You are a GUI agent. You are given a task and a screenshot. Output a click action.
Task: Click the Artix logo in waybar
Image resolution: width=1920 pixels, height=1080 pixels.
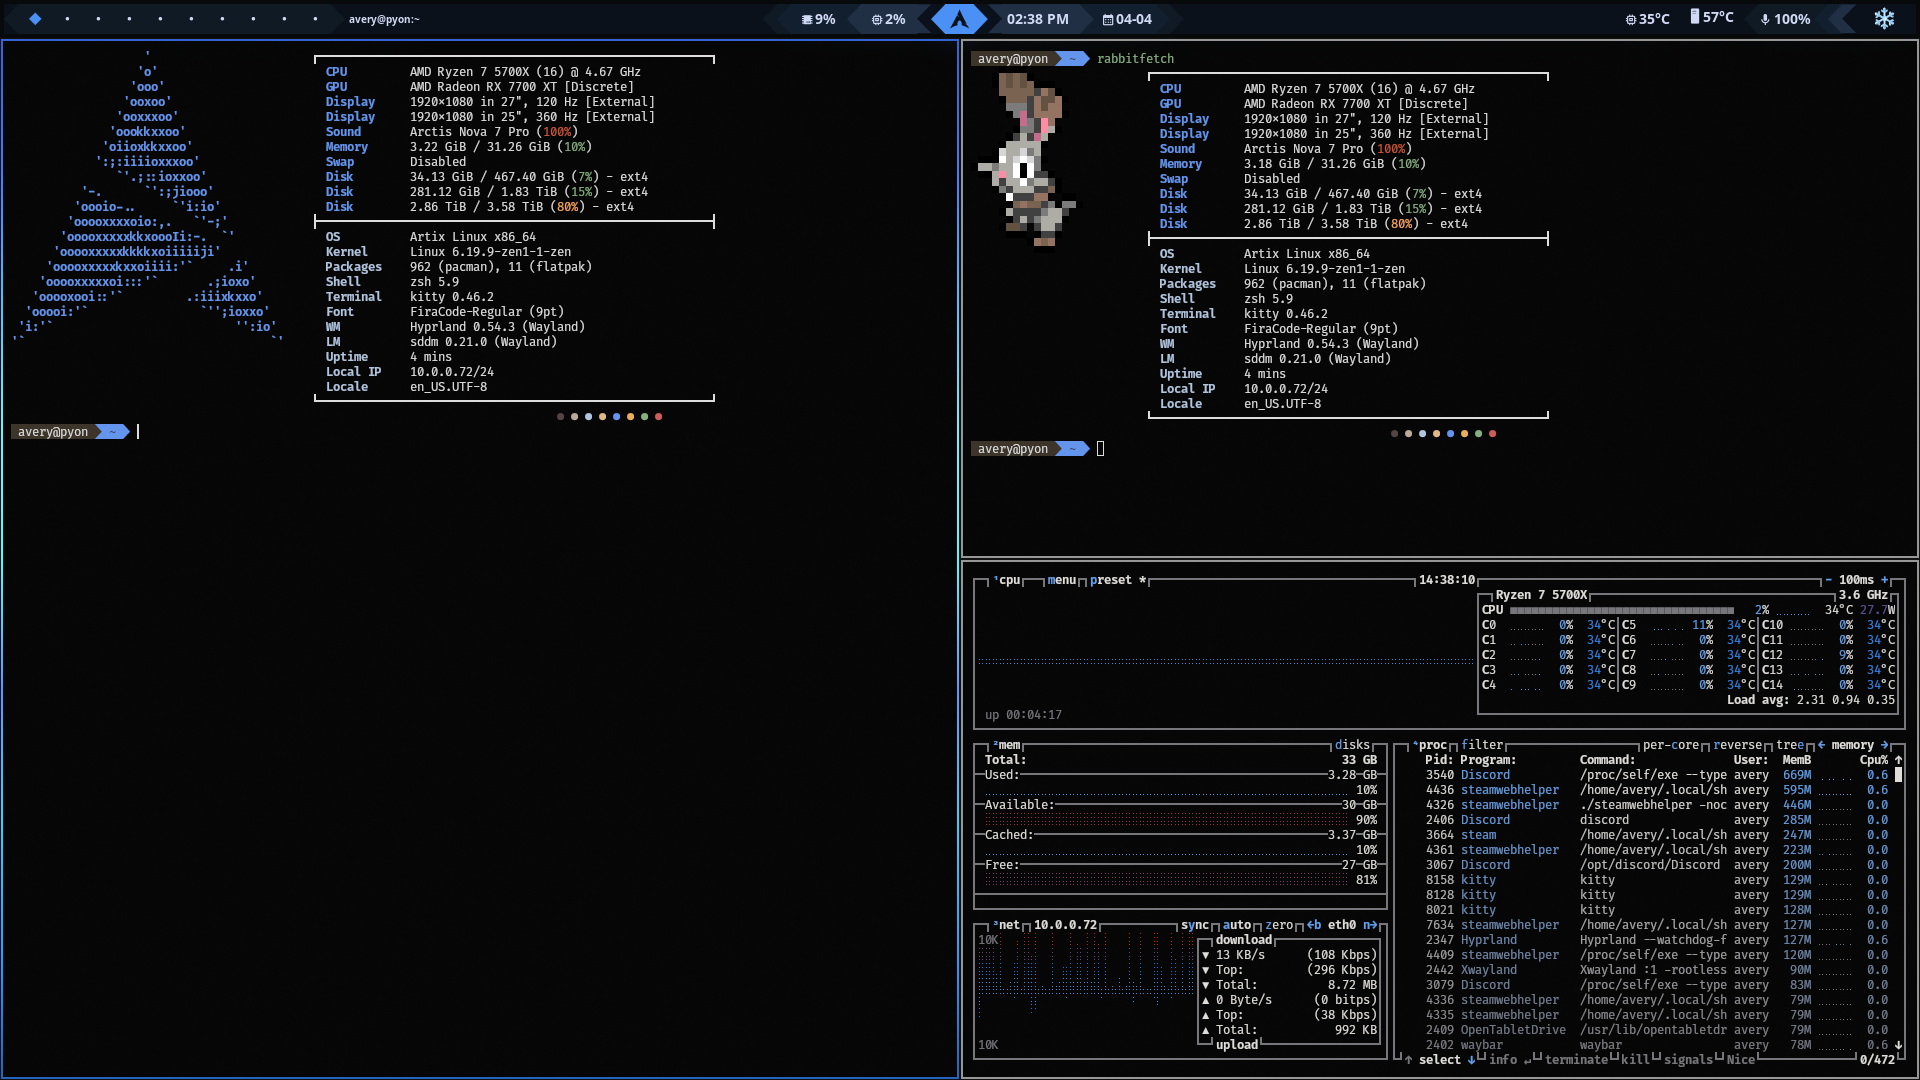pos(959,19)
